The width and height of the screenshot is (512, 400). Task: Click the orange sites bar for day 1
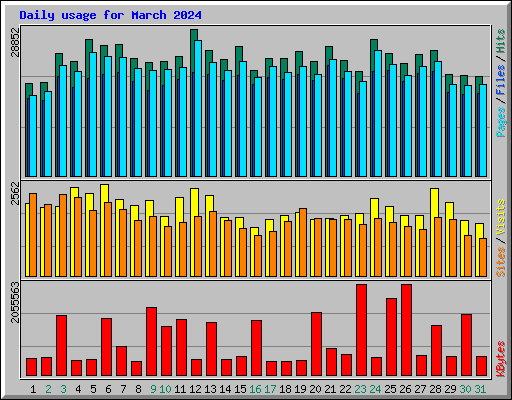[x=33, y=235]
